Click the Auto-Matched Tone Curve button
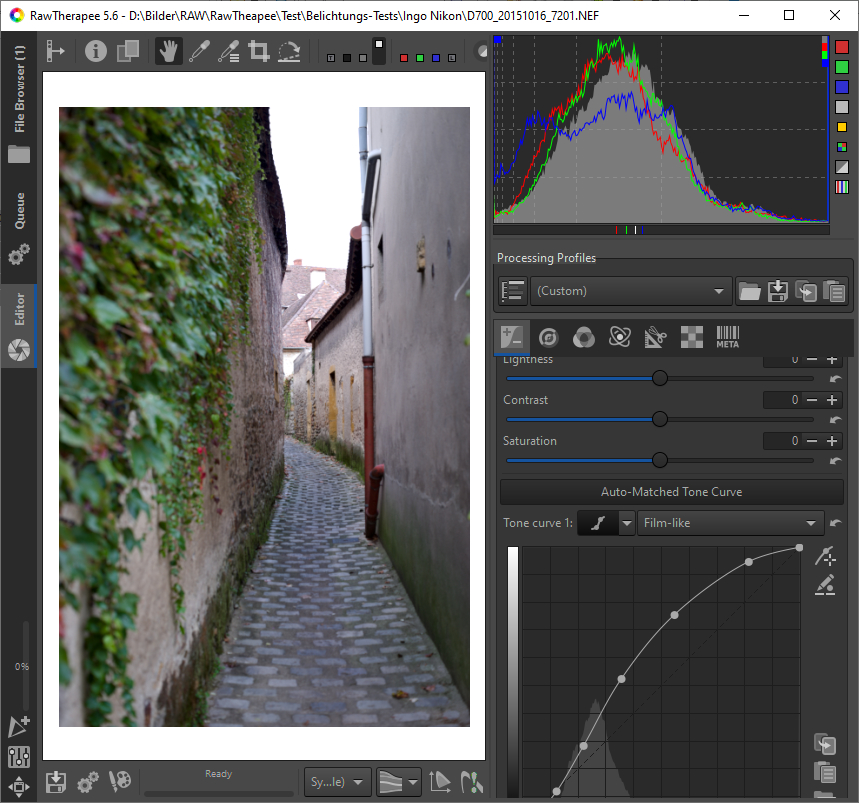This screenshot has height=803, width=859. tap(671, 492)
